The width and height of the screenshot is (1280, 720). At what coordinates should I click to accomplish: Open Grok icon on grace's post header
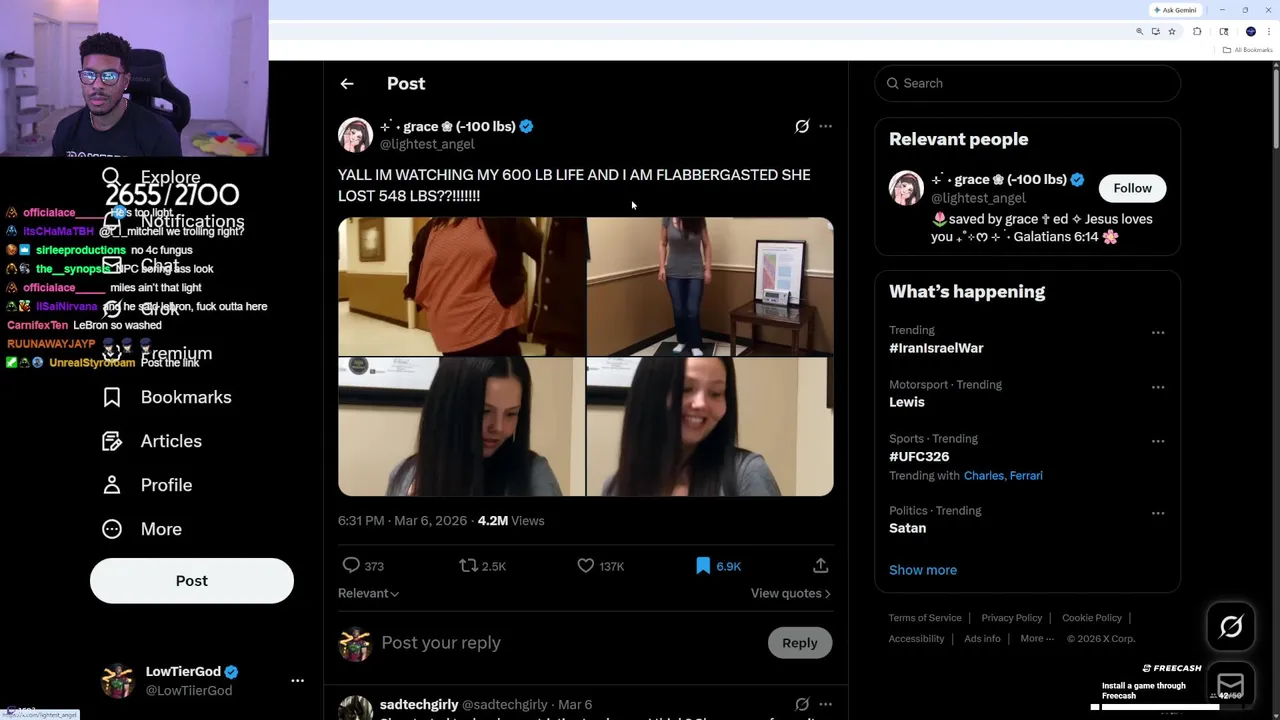[802, 126]
